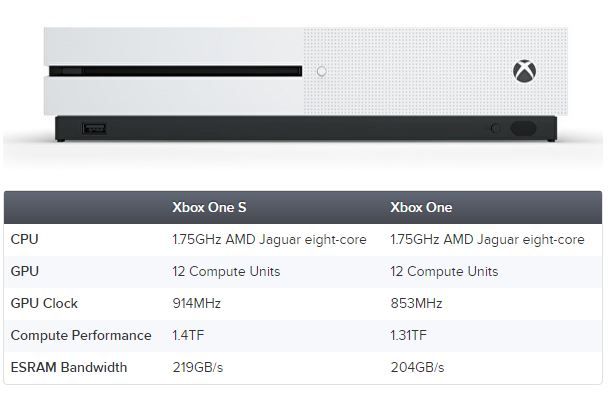The width and height of the screenshot is (612, 398).
Task: Click the Xbox One S column header
Action: [210, 207]
